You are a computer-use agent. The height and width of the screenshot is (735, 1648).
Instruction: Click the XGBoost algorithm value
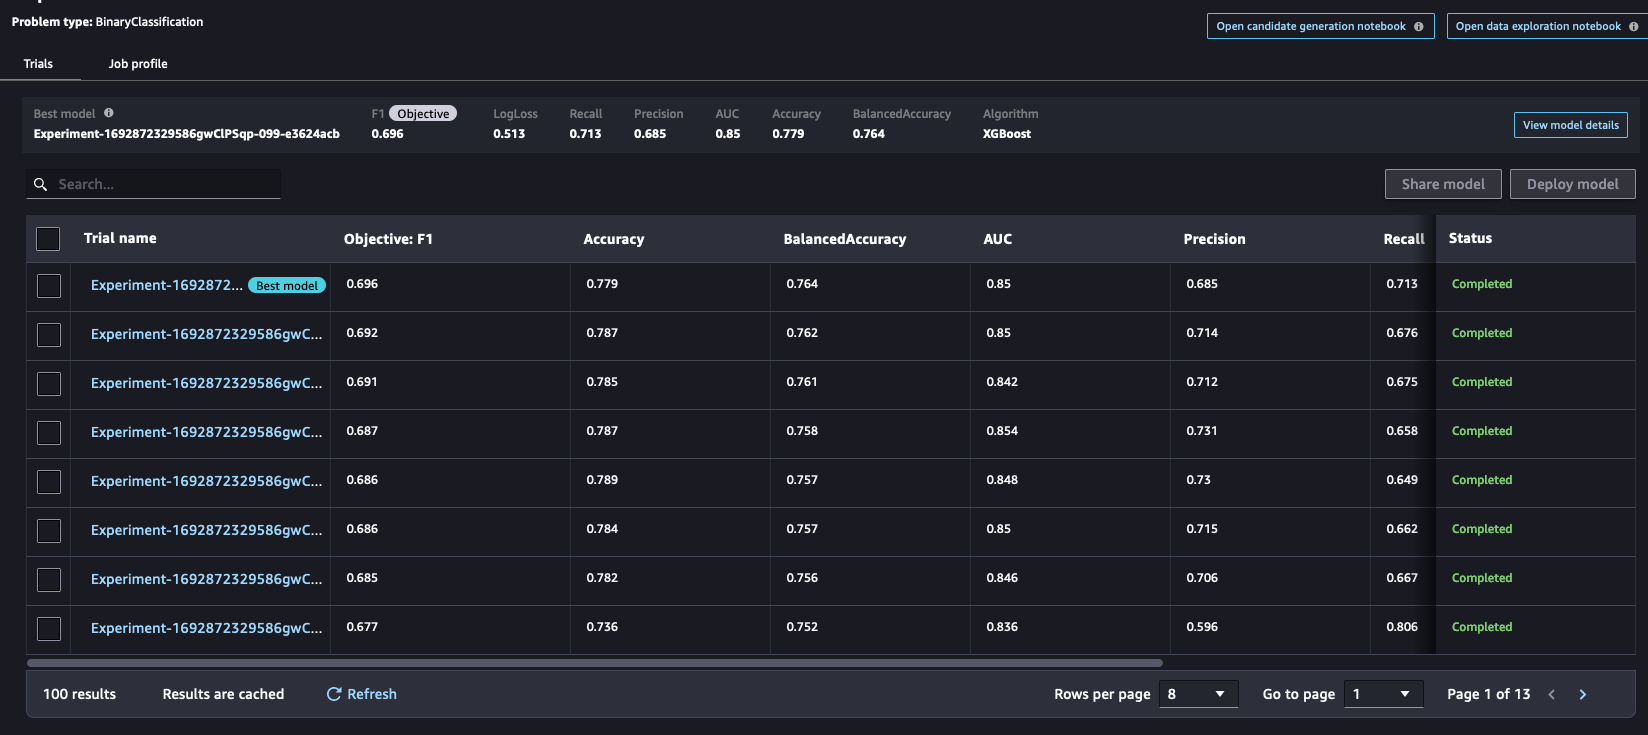[x=1007, y=134]
